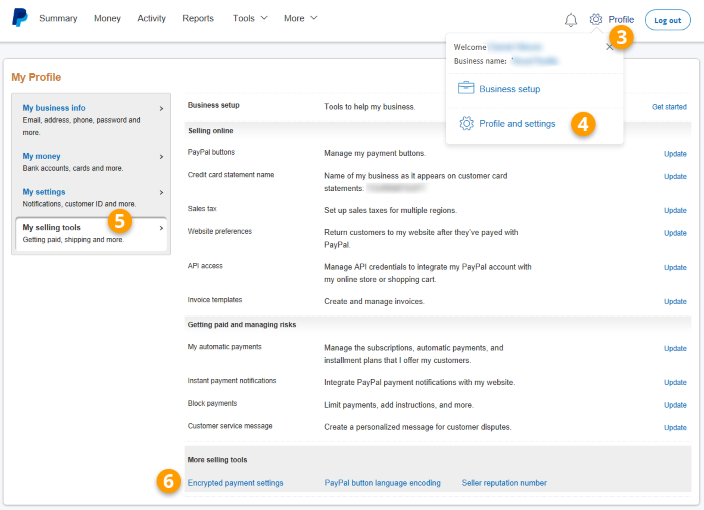Expand the More dropdown menu
704x510 pixels.
(300, 18)
